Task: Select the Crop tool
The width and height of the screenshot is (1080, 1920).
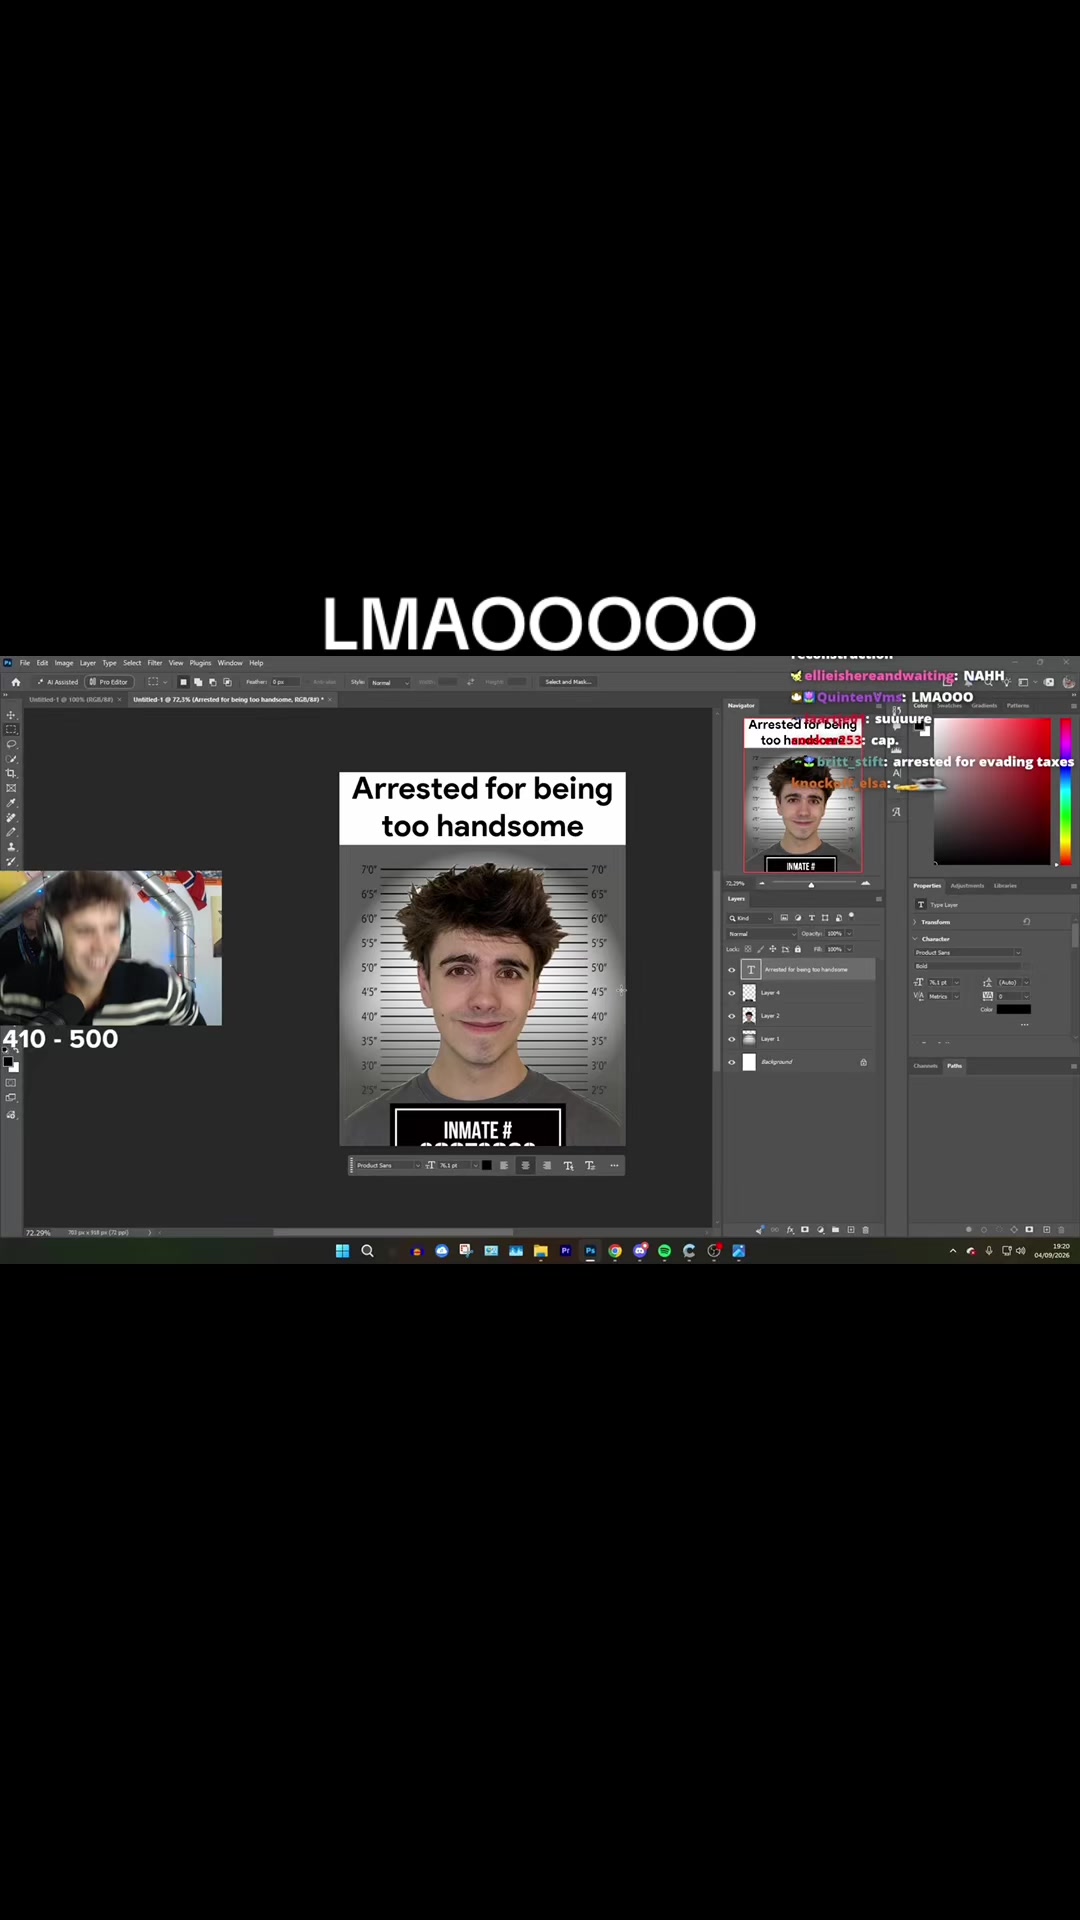Action: click(11, 773)
